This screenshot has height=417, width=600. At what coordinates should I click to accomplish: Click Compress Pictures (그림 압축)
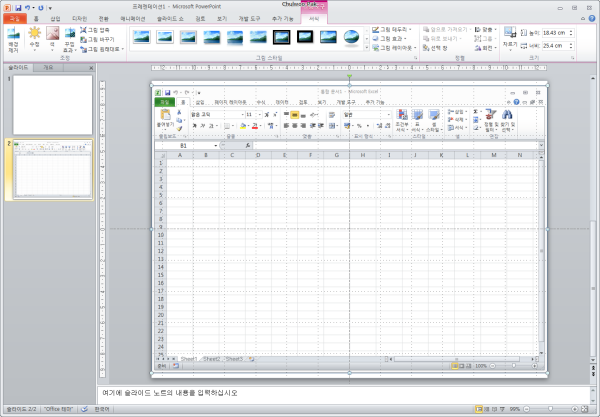coord(95,30)
